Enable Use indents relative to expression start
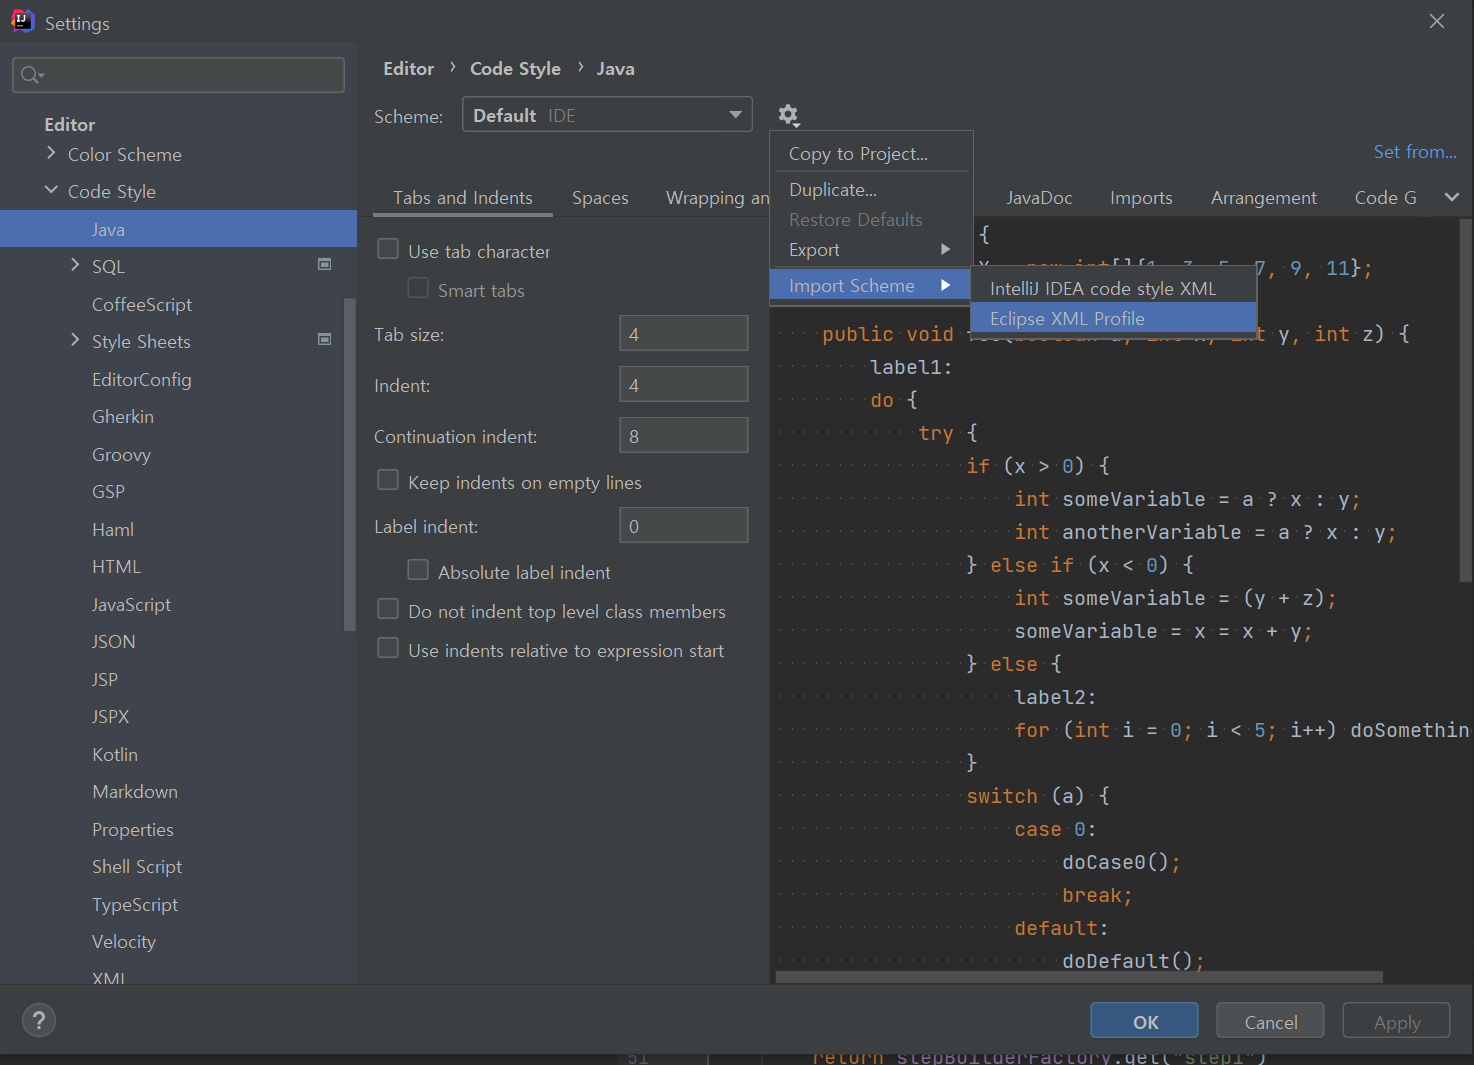This screenshot has width=1474, height=1065. [x=388, y=648]
